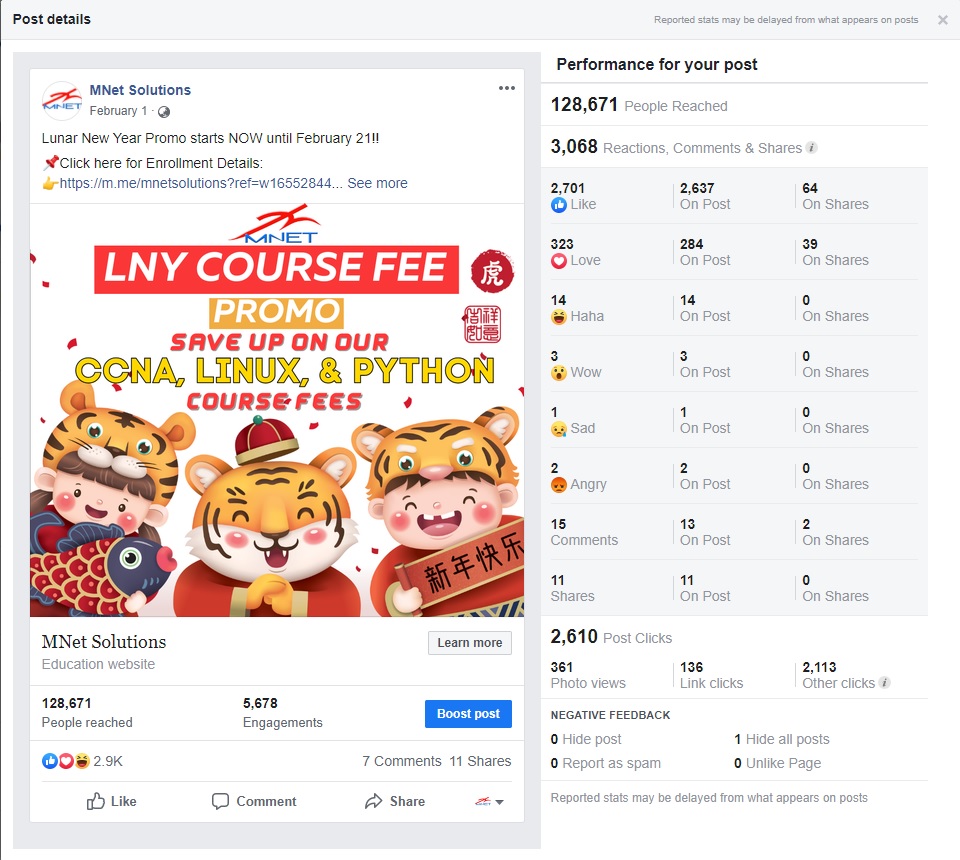Expand post text with See more
Screen dimensions: 960x860
click(377, 183)
